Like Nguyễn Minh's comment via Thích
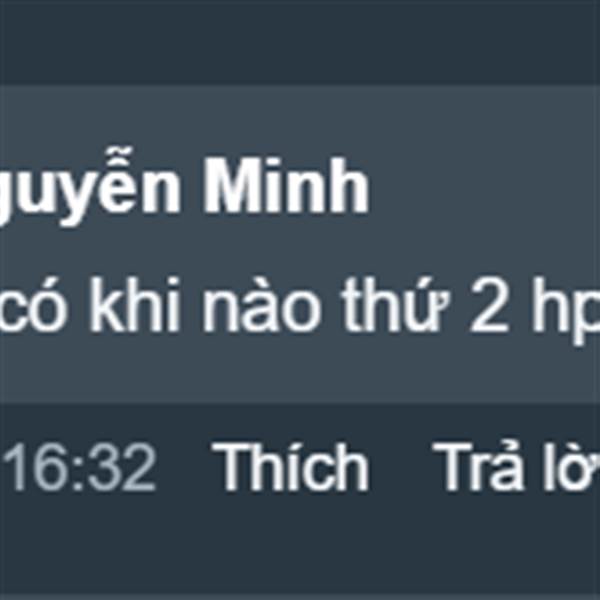Image resolution: width=600 pixels, height=600 pixels. tap(290, 466)
